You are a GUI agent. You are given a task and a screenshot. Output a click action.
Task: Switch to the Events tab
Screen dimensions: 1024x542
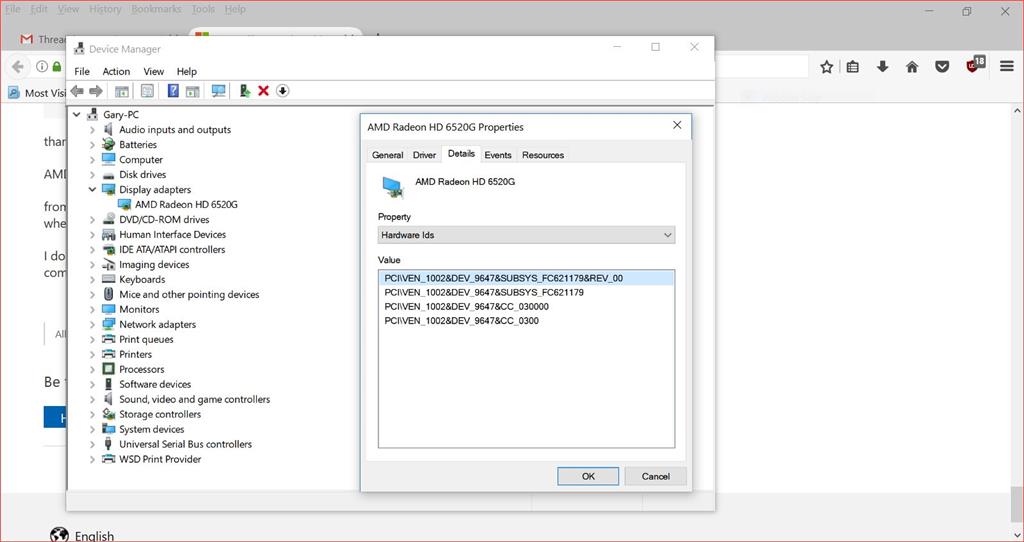point(498,155)
